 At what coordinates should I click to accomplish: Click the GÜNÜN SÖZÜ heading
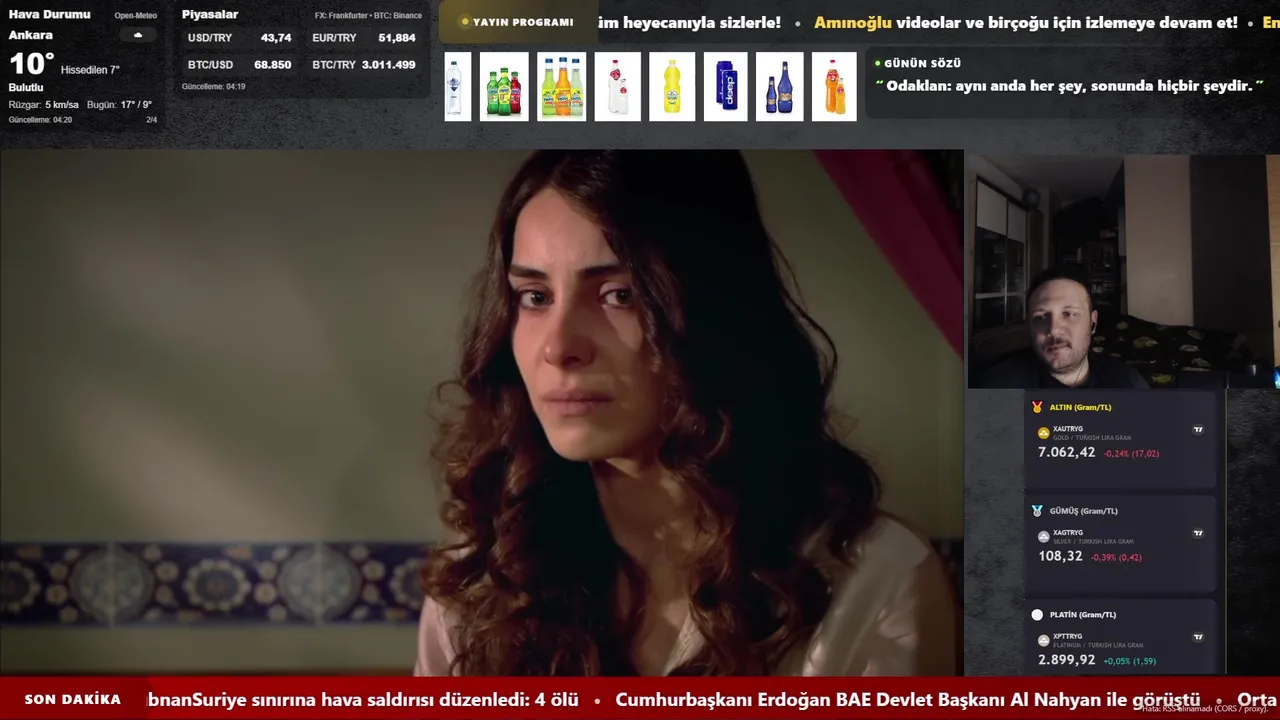(x=922, y=63)
